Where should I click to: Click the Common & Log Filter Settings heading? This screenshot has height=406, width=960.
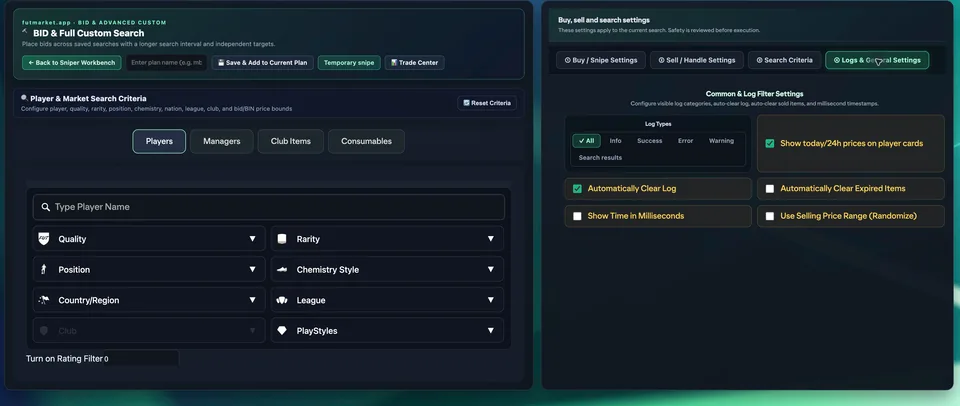click(x=754, y=94)
